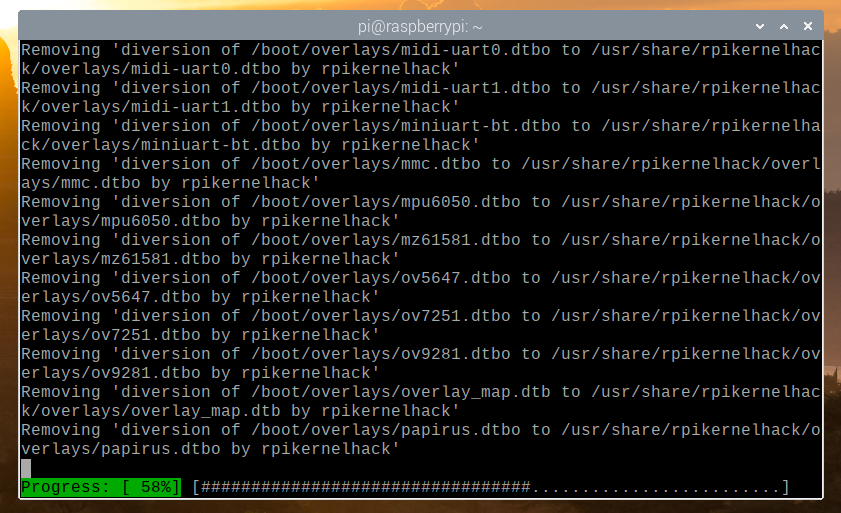This screenshot has height=513, width=841.
Task: Click the '/boot/overlays/papirus.dtbo' path text
Action: coord(386,430)
